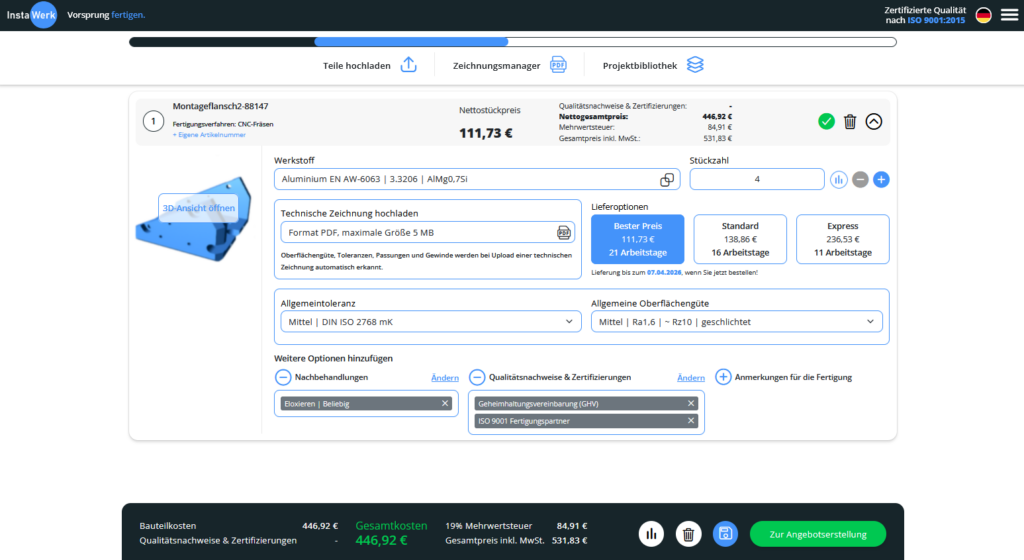Delete the Montageflansch2-88147 part with trash icon
The width and height of the screenshot is (1024, 560).
pos(850,121)
